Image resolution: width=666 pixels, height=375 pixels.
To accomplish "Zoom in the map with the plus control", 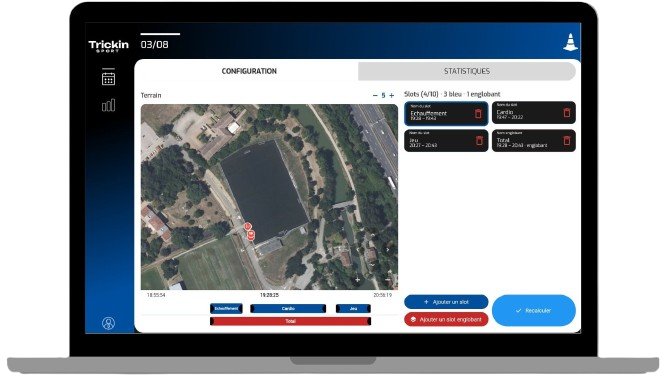I will click(x=358, y=279).
